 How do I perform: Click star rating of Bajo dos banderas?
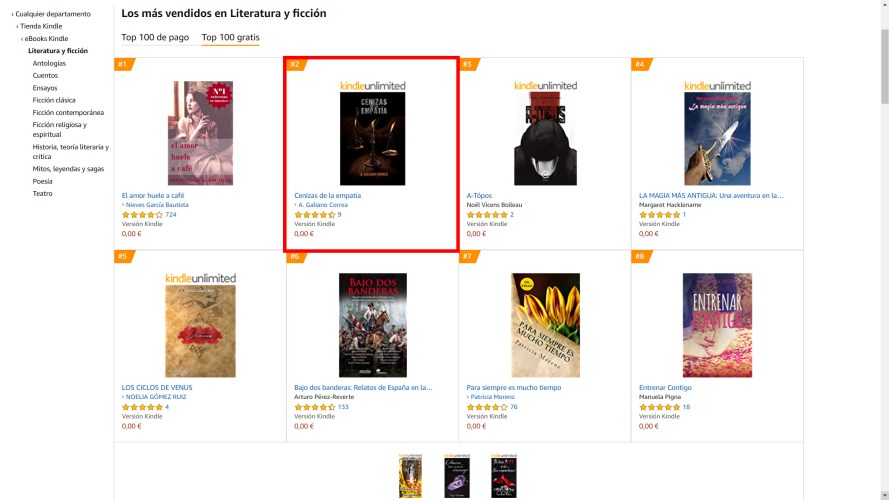(x=314, y=407)
